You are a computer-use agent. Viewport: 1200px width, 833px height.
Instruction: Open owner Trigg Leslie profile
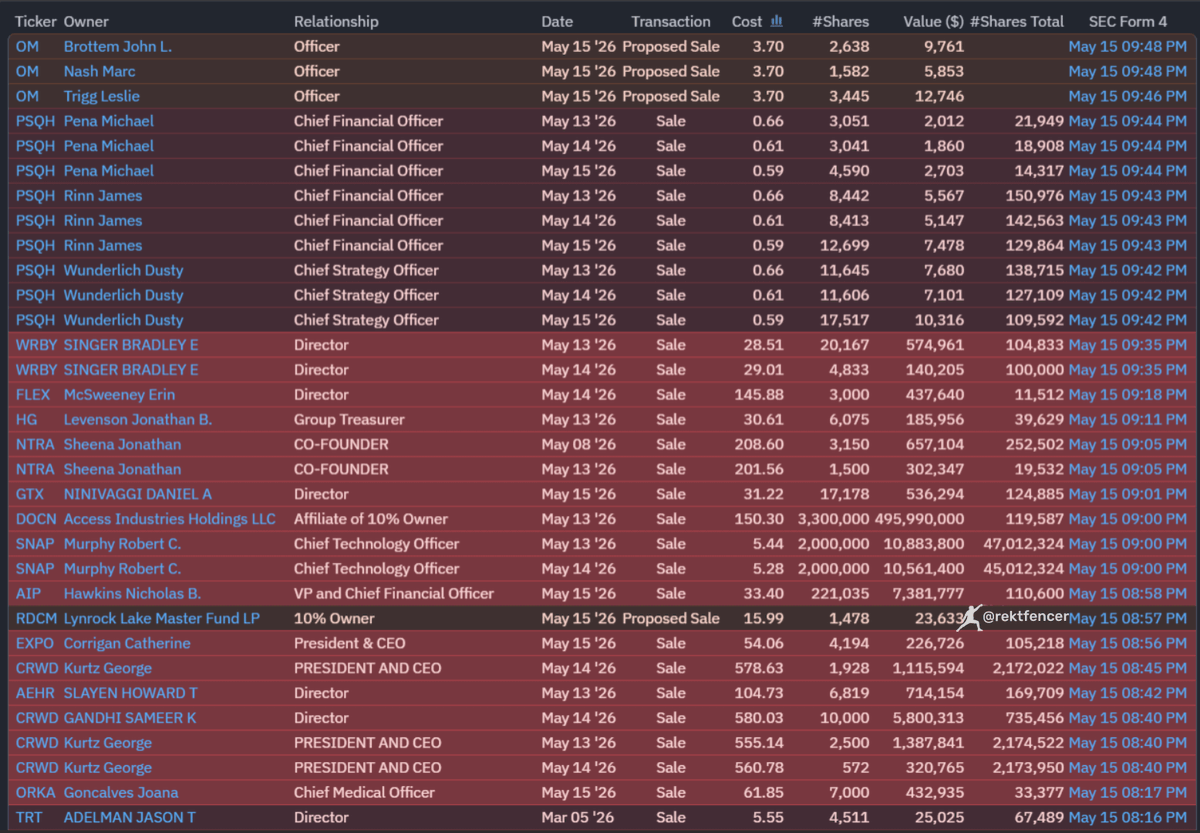102,96
